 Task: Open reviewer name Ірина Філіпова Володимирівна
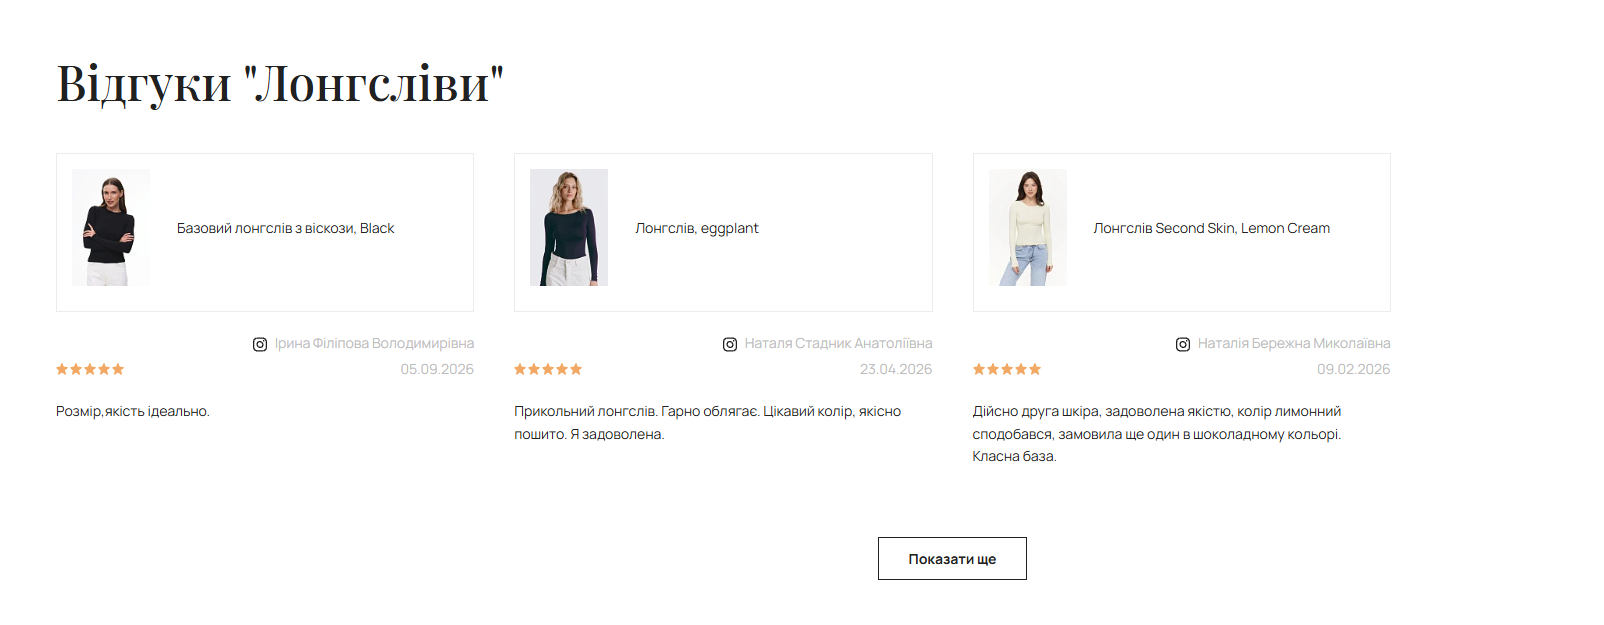[374, 343]
